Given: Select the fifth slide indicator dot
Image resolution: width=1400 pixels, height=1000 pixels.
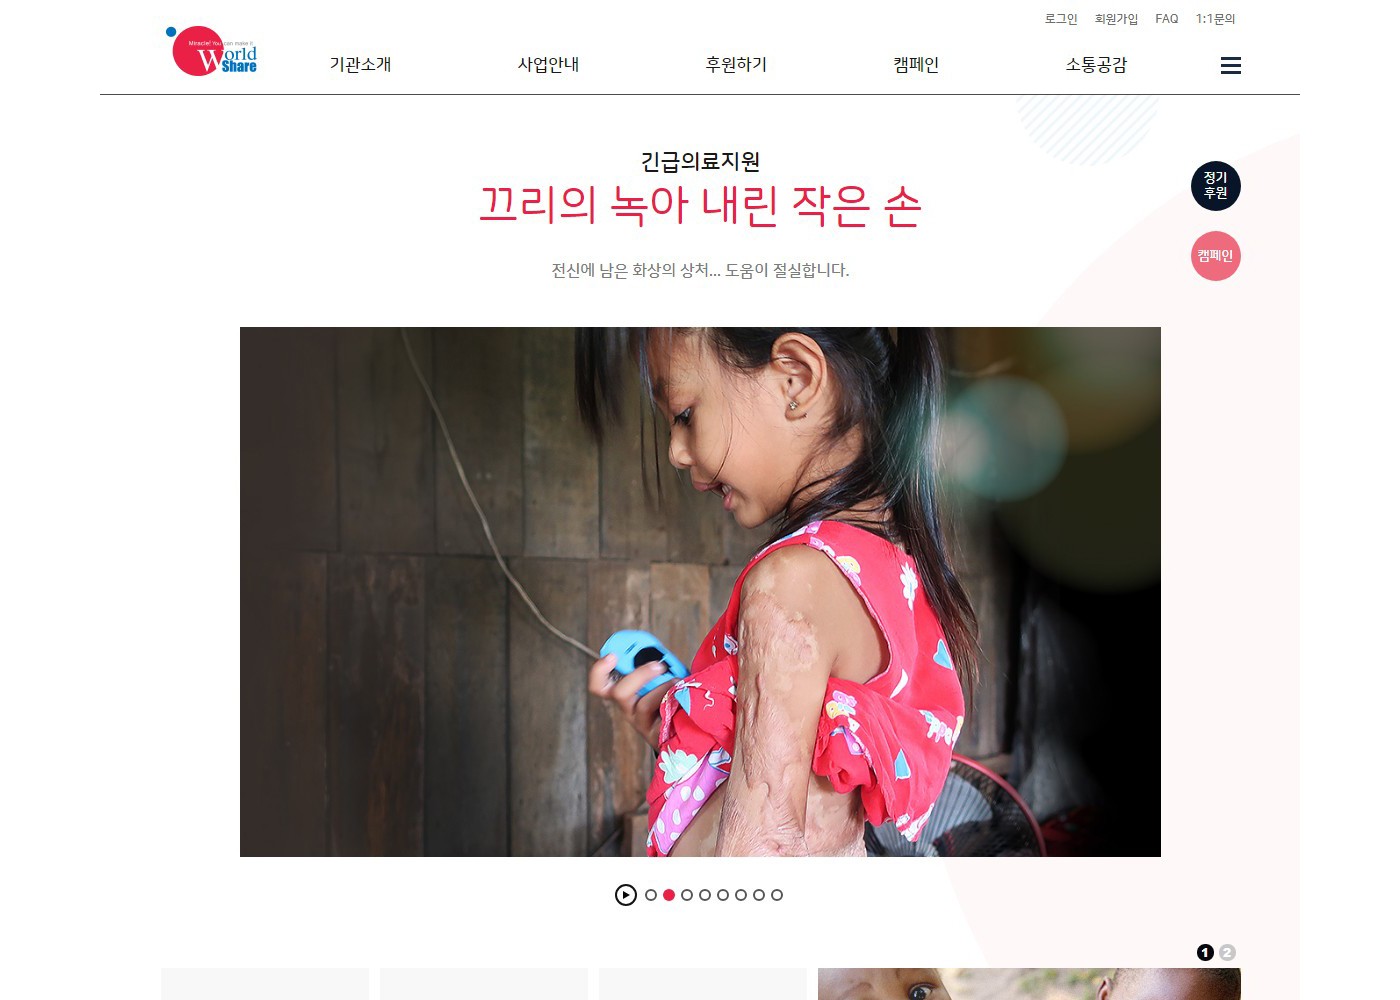Looking at the screenshot, I should (x=723, y=895).
